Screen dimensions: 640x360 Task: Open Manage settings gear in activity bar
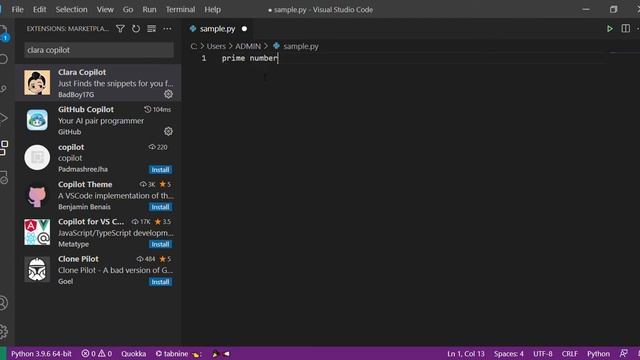(x=4, y=331)
